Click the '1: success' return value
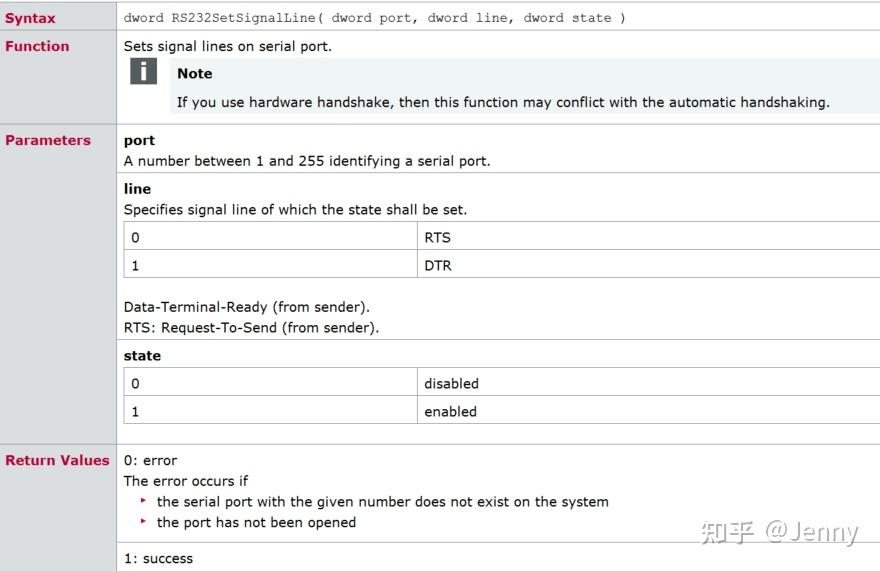880x571 pixels. coord(158,558)
